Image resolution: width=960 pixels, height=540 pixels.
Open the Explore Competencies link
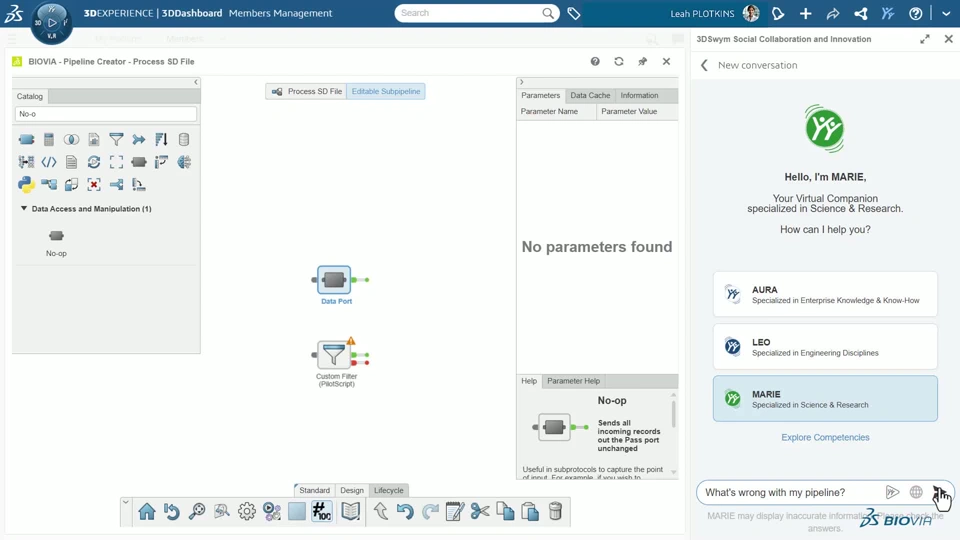(825, 437)
